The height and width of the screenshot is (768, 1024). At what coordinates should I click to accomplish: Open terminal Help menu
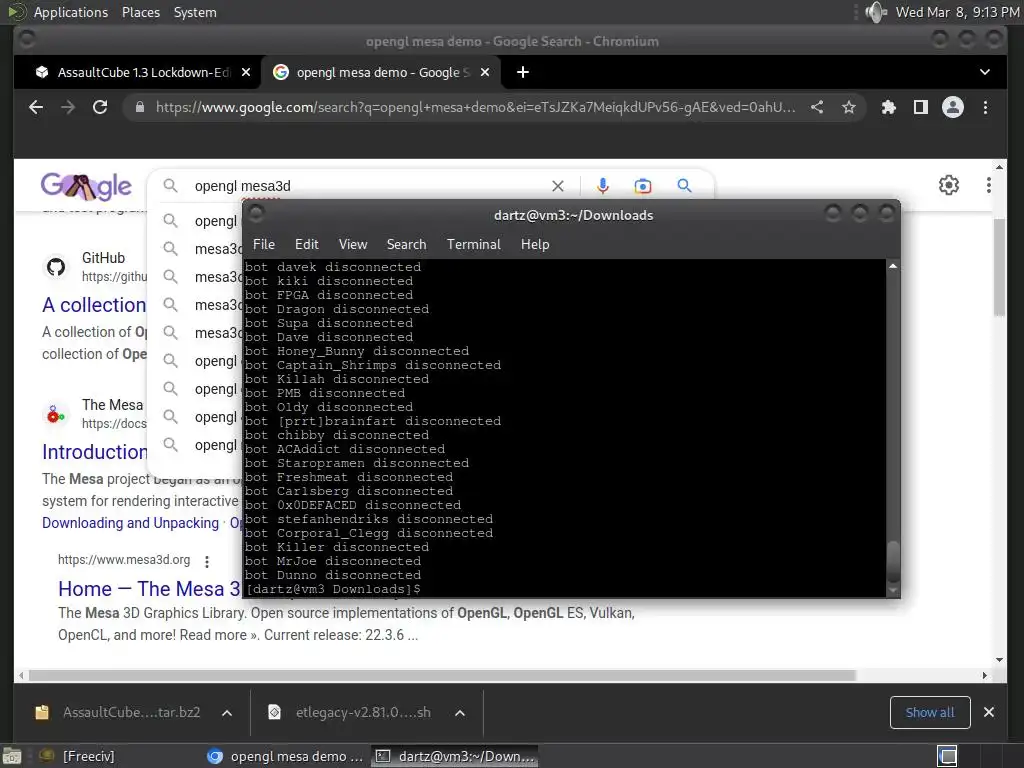535,244
